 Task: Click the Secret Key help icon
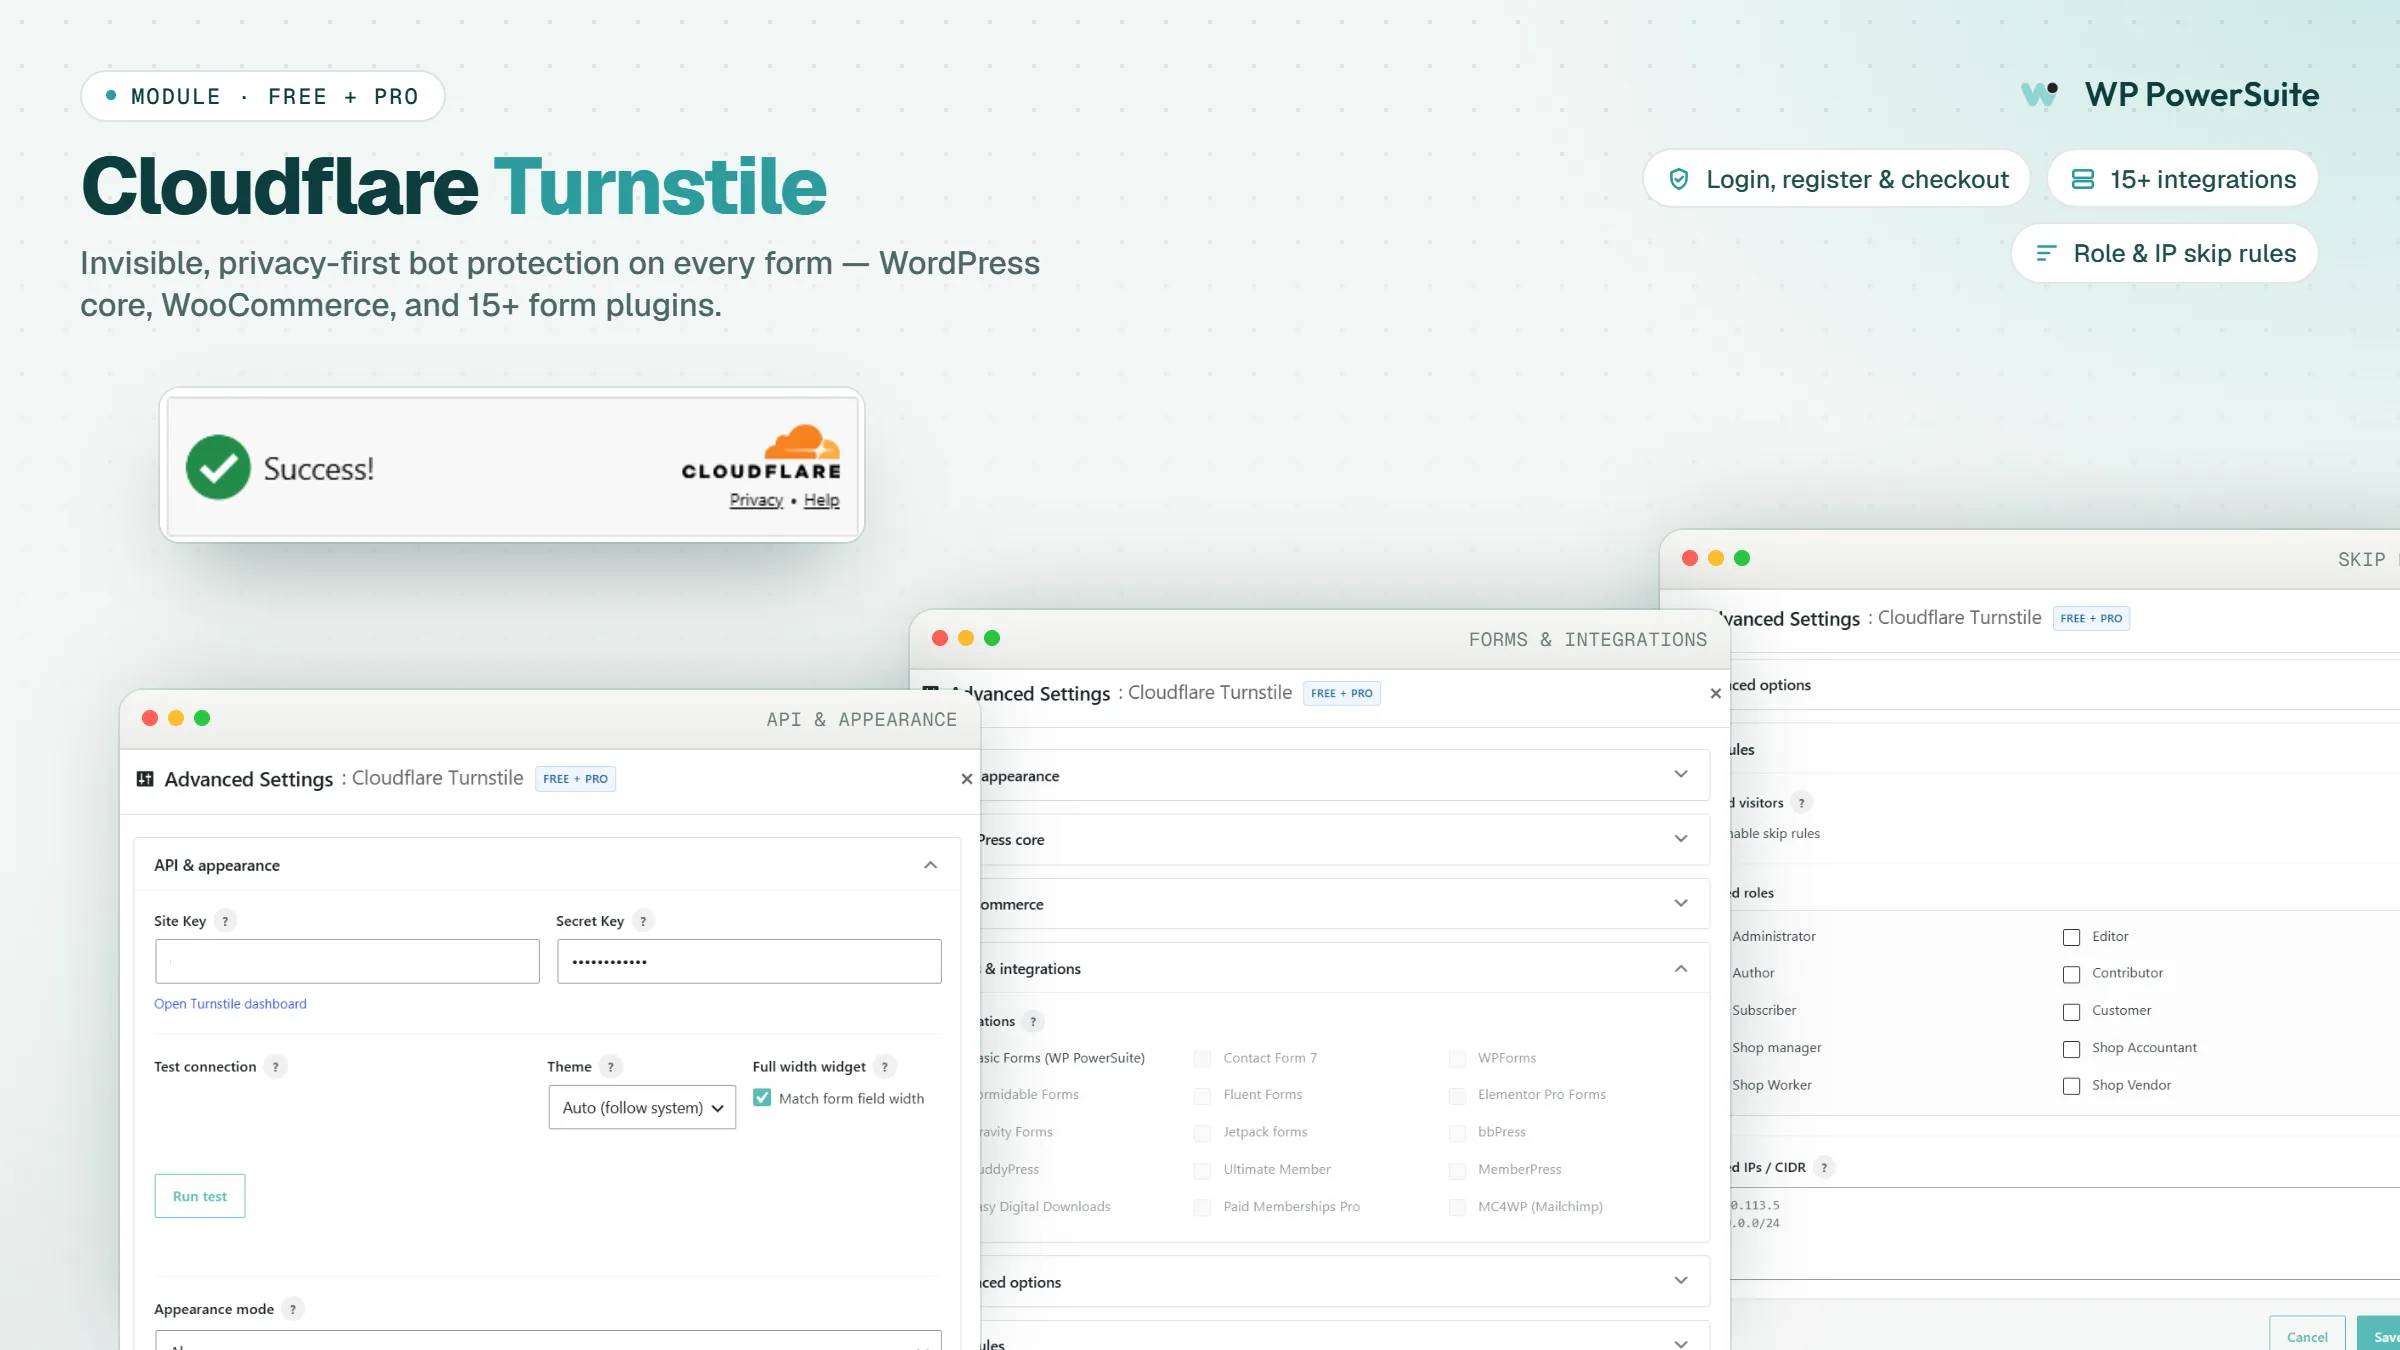click(x=643, y=921)
